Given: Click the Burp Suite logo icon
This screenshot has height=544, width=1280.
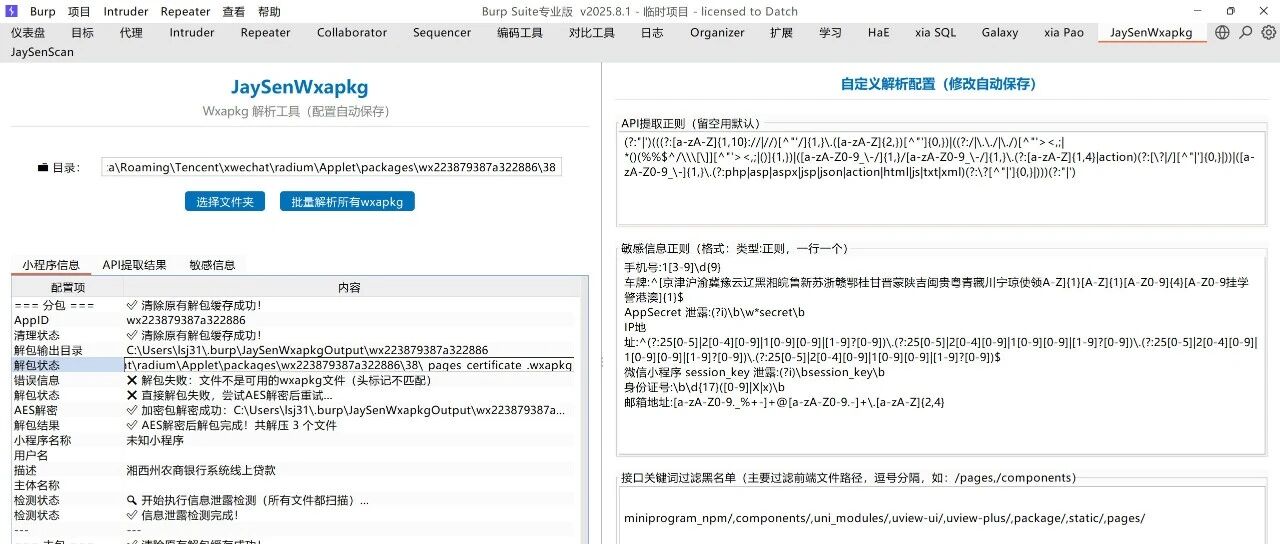Looking at the screenshot, I should 12,11.
